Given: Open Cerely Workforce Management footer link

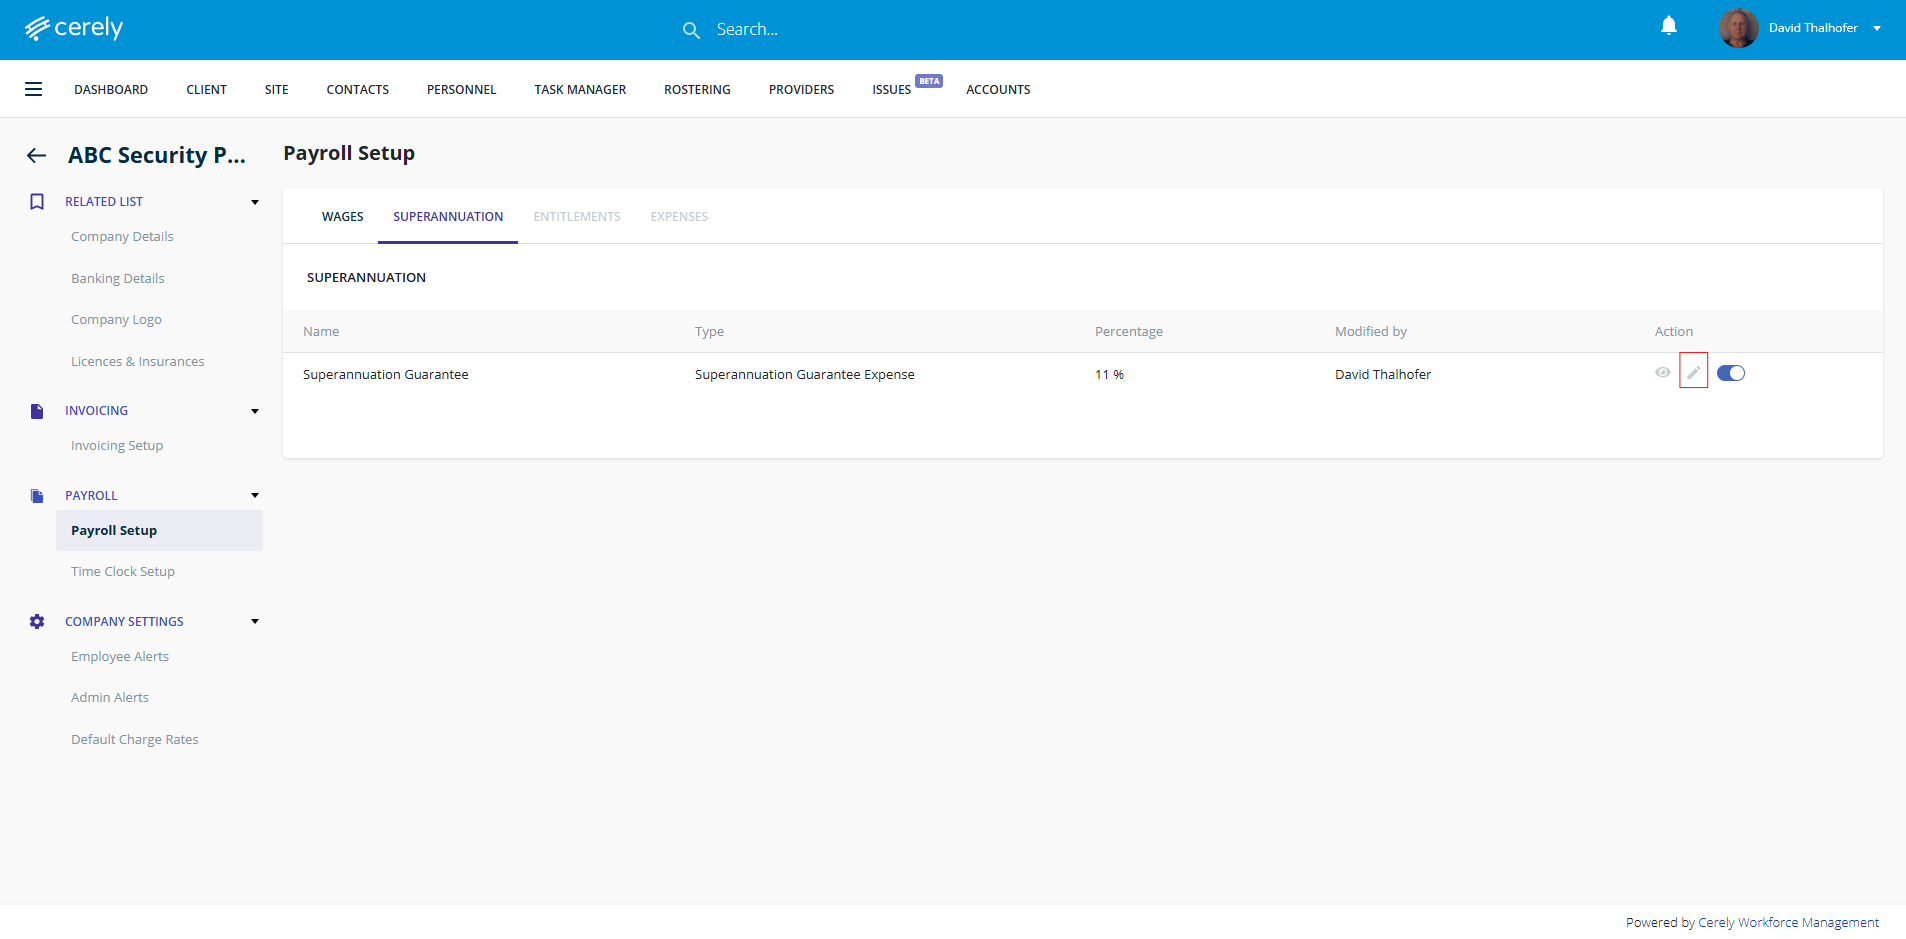Looking at the screenshot, I should pyautogui.click(x=1788, y=923).
